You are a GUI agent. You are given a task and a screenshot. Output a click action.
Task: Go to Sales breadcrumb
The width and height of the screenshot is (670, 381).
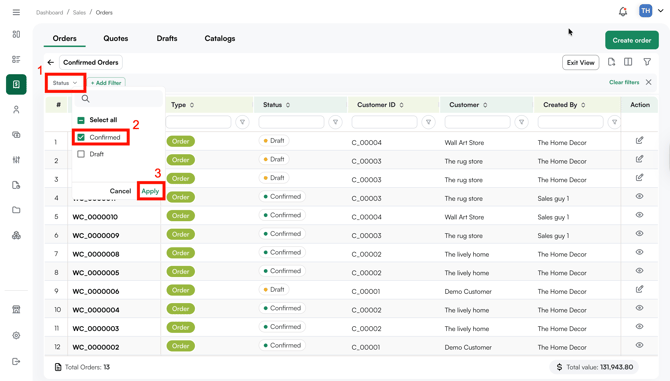pyautogui.click(x=79, y=12)
